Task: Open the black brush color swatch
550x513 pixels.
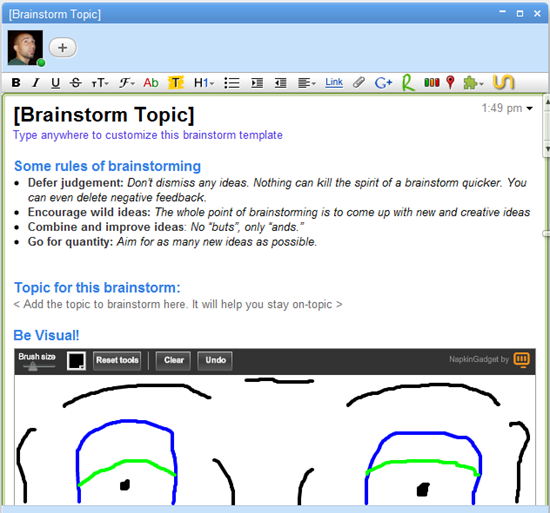Action: coord(76,361)
